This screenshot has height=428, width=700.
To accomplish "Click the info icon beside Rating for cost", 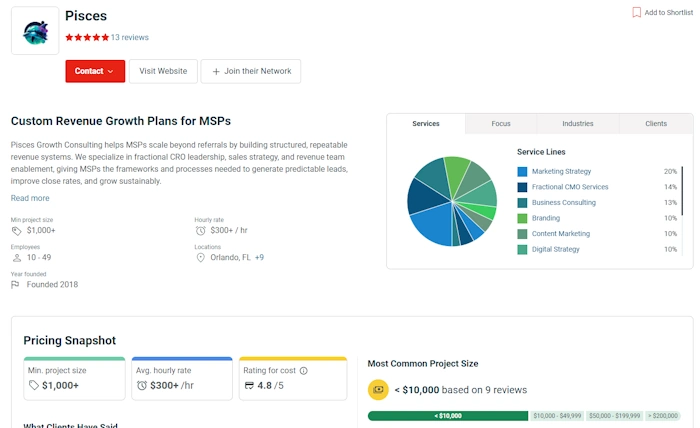I will 304,371.
